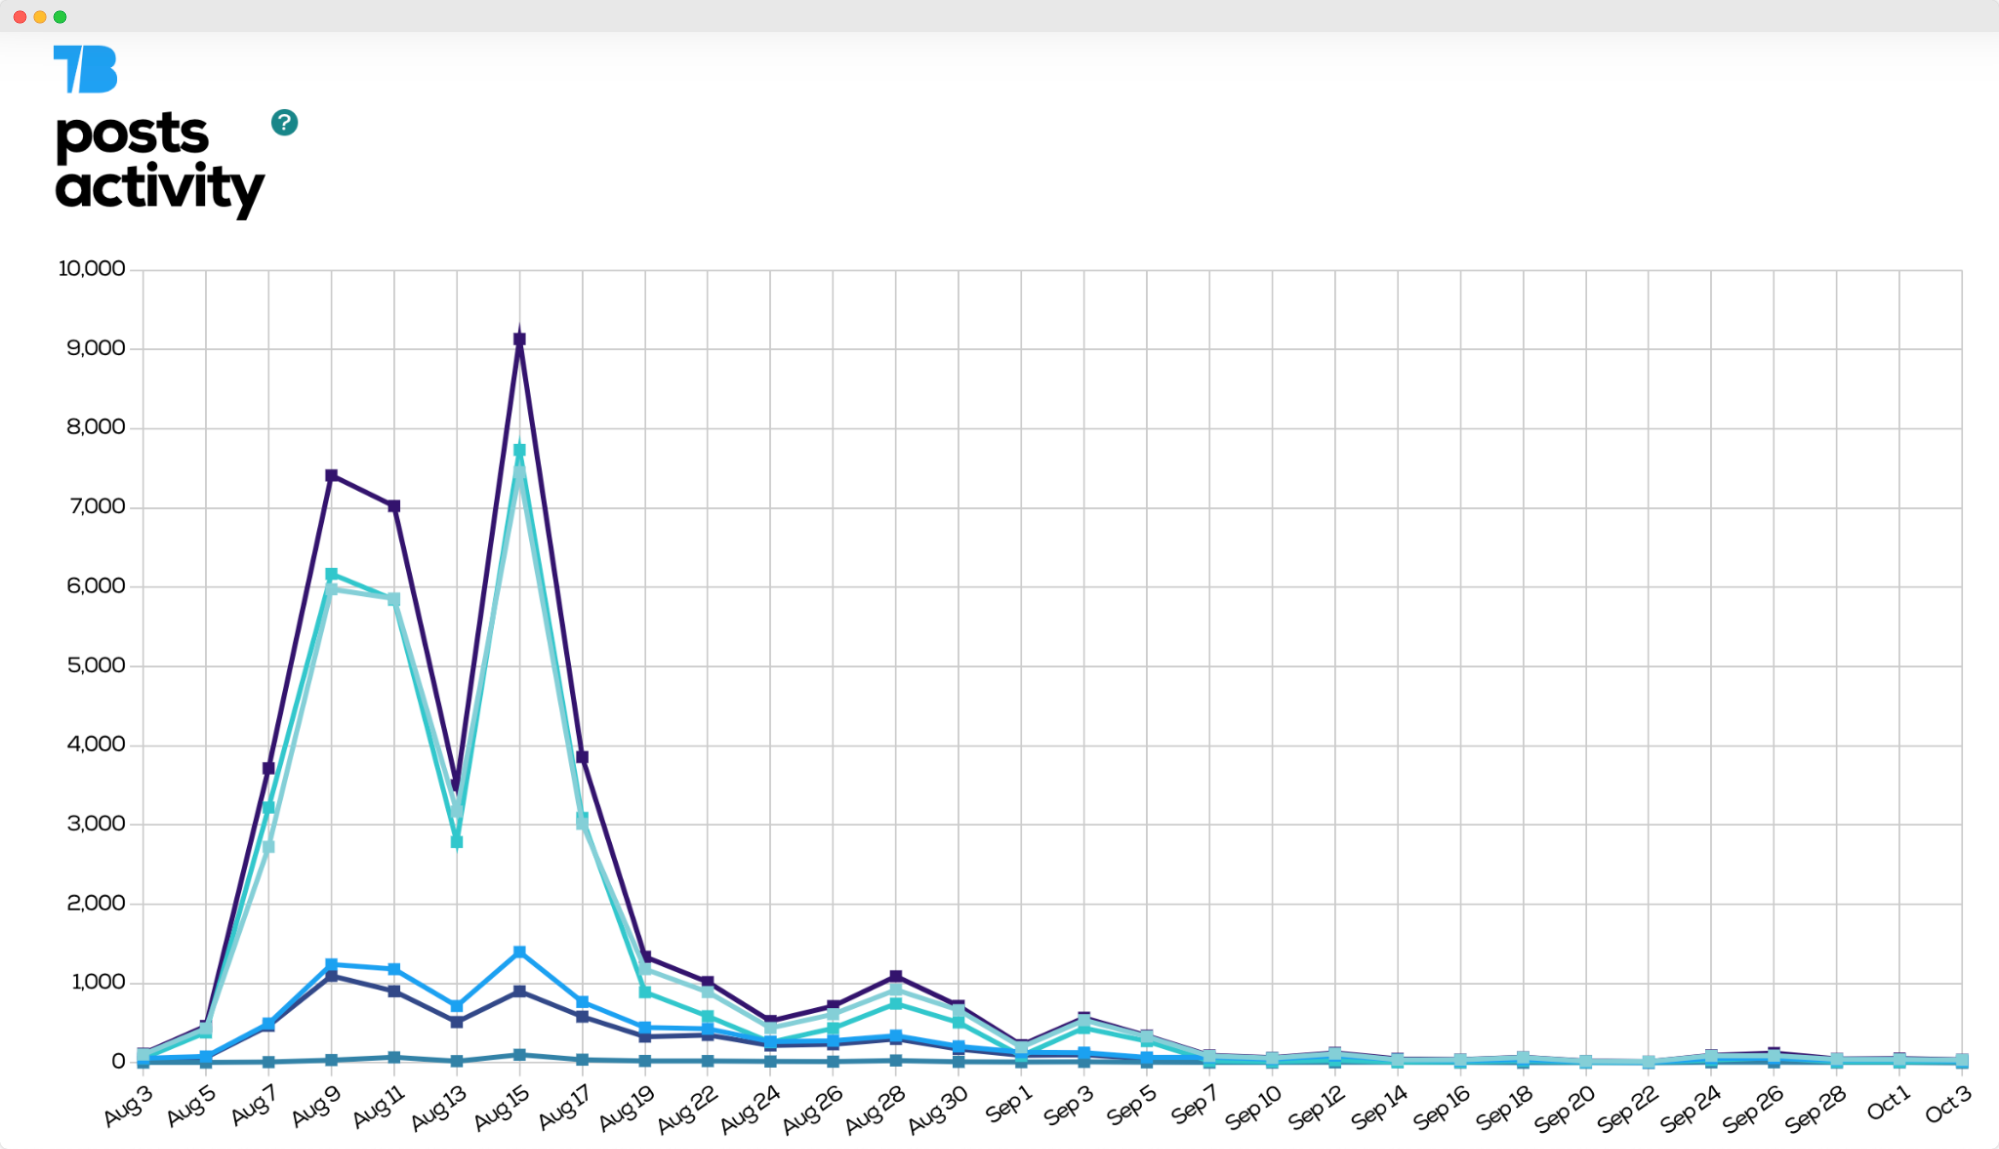Click the x-axis label Aug 19

(x=627, y=1108)
